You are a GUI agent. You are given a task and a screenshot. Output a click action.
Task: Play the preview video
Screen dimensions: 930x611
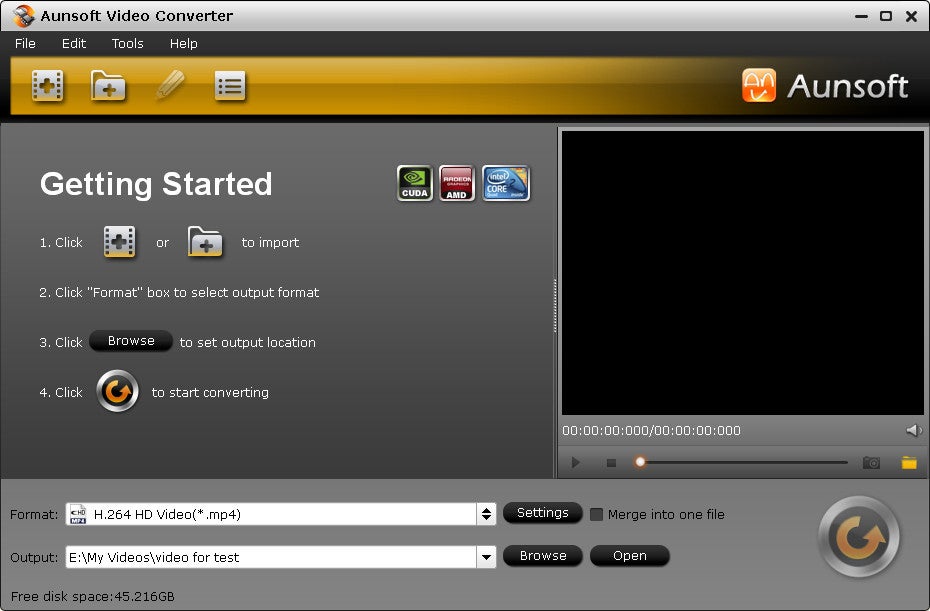[x=575, y=462]
